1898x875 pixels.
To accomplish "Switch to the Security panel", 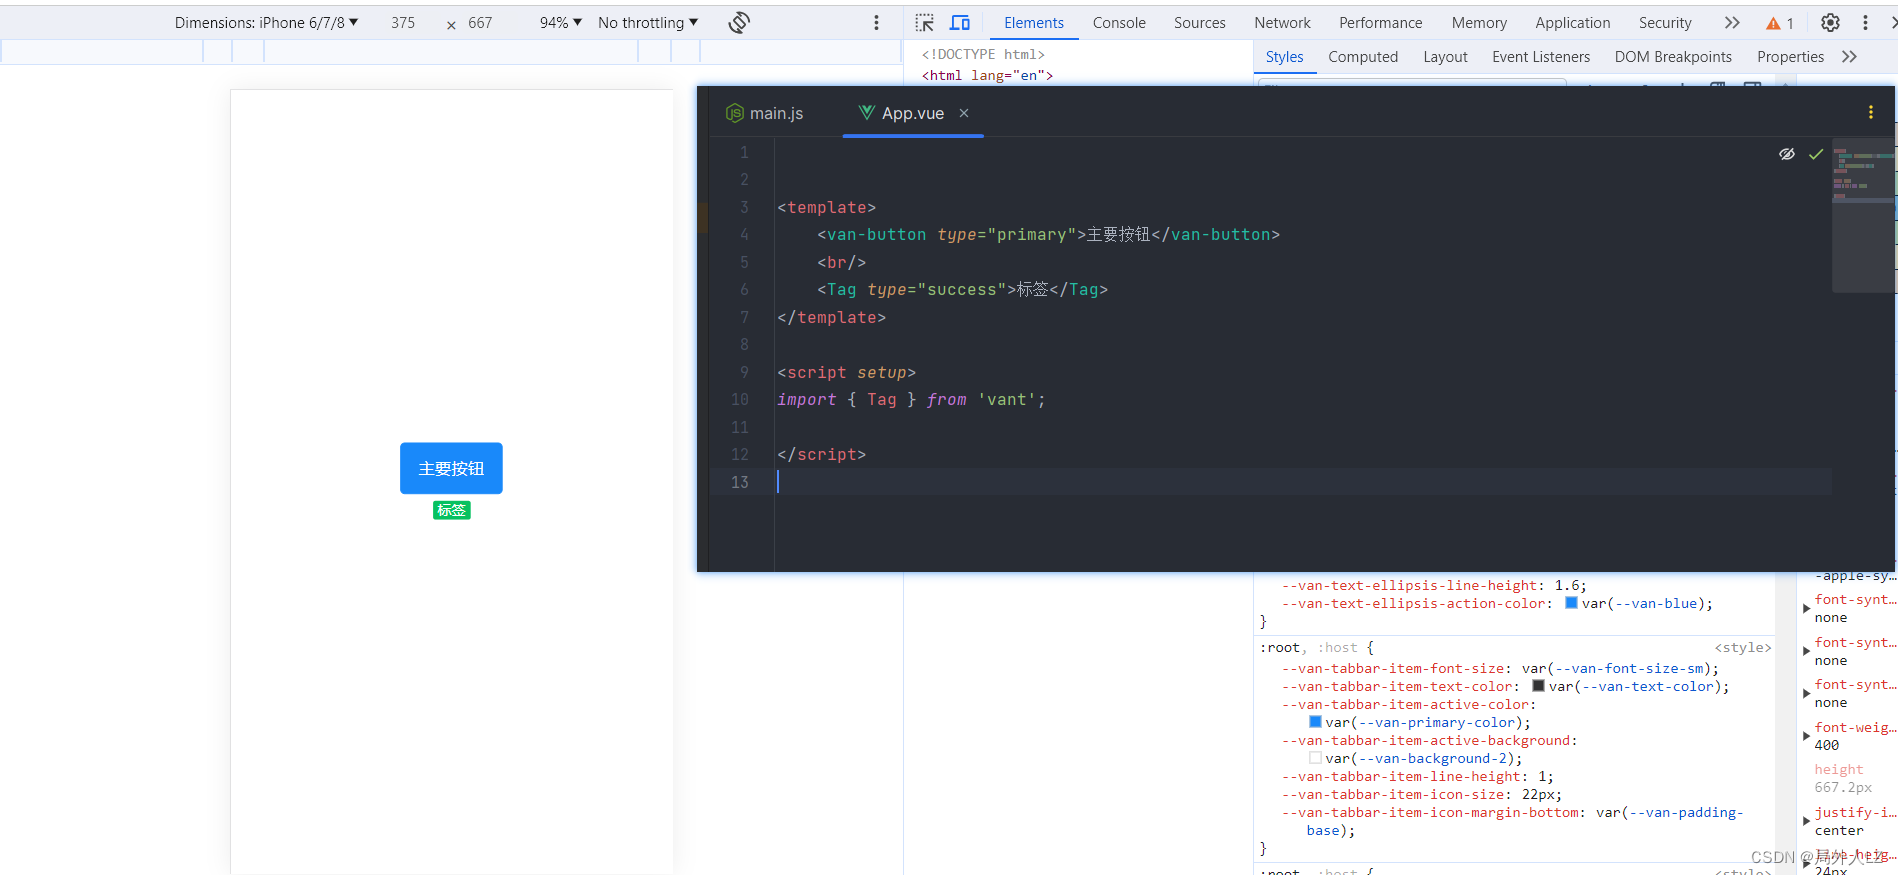I will pos(1665,22).
